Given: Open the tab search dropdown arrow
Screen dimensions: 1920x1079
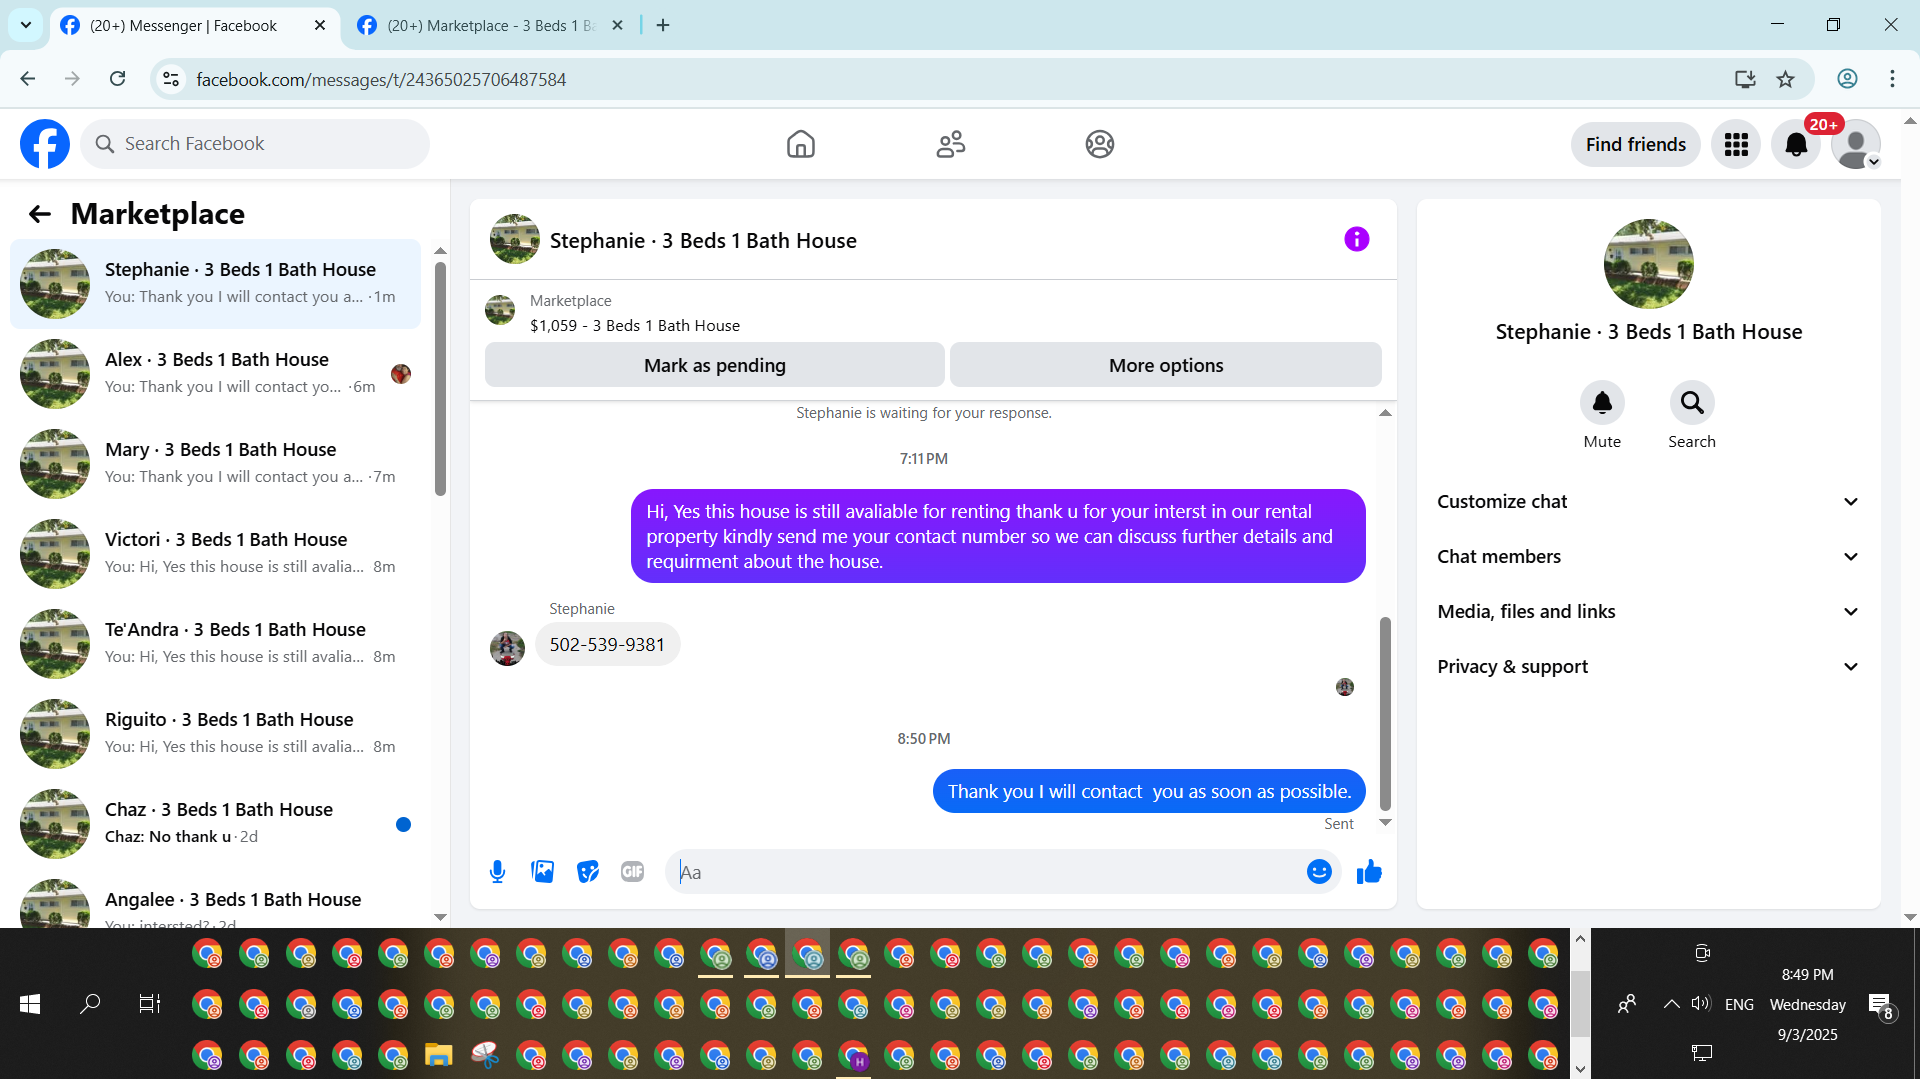Looking at the screenshot, I should coord(26,25).
